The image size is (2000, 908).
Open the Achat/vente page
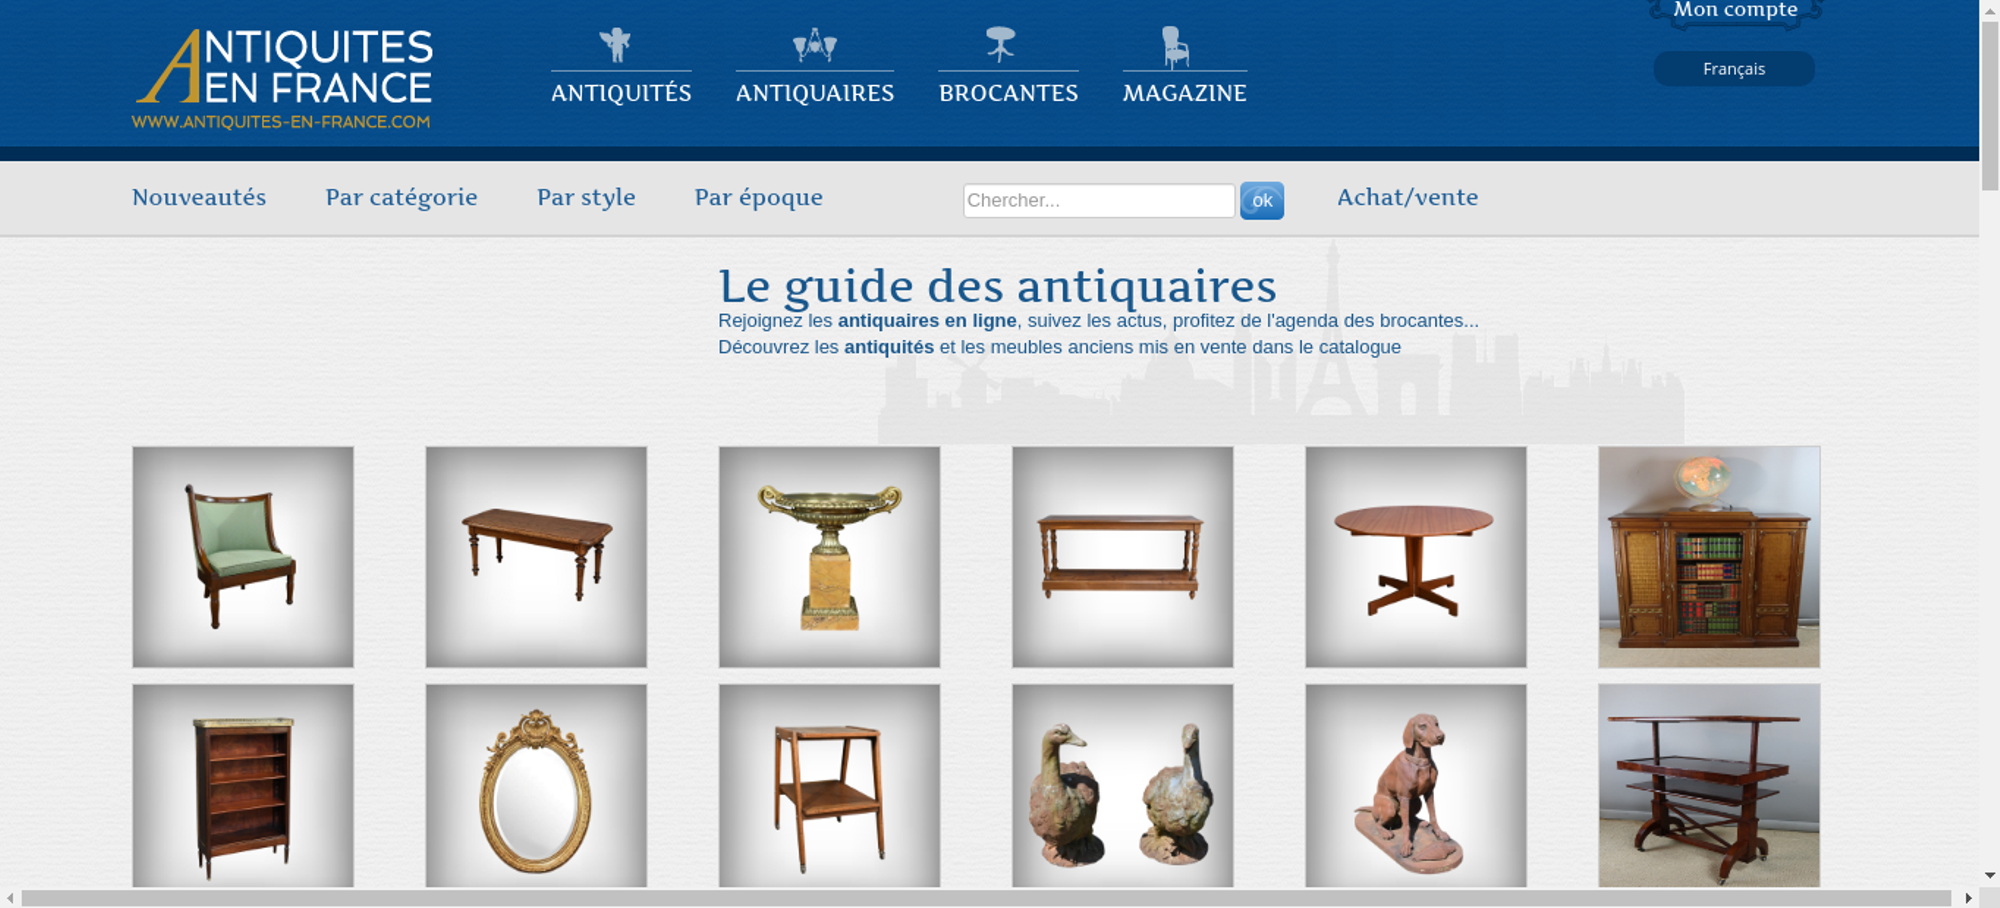pos(1408,197)
